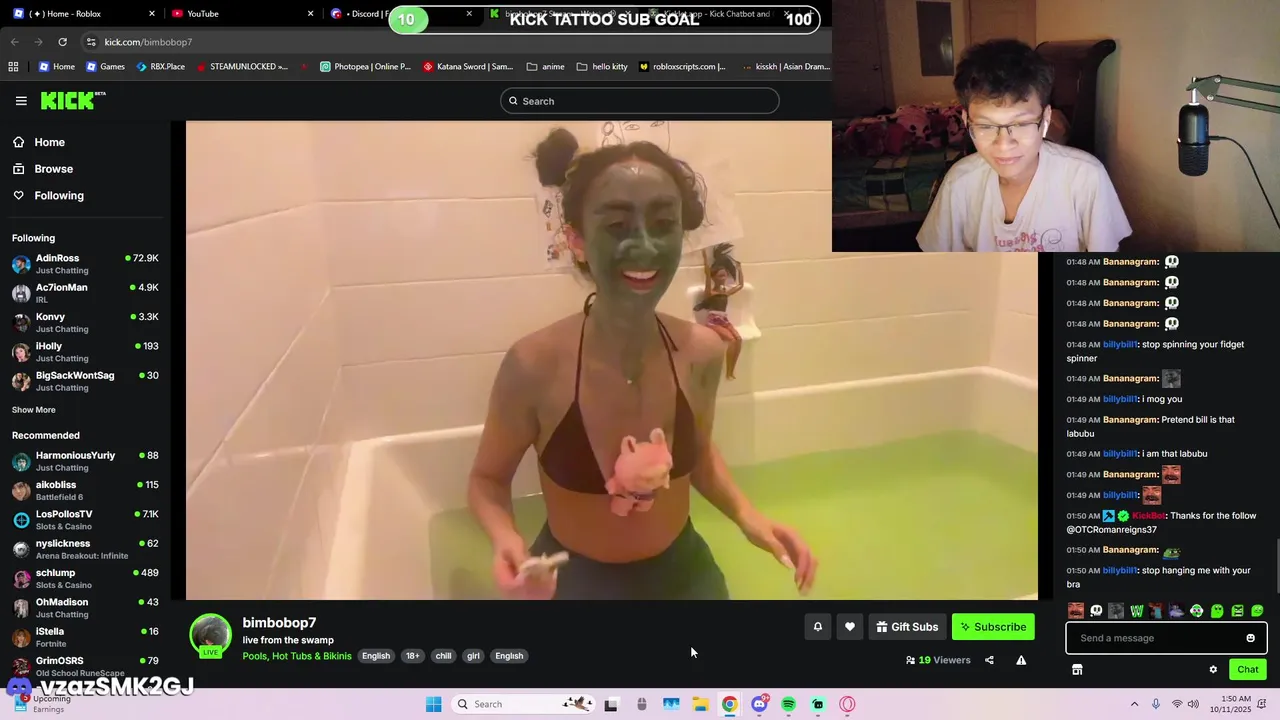This screenshot has width=1280, height=720.
Task: Close the YouTube browser tab
Action: point(310,14)
